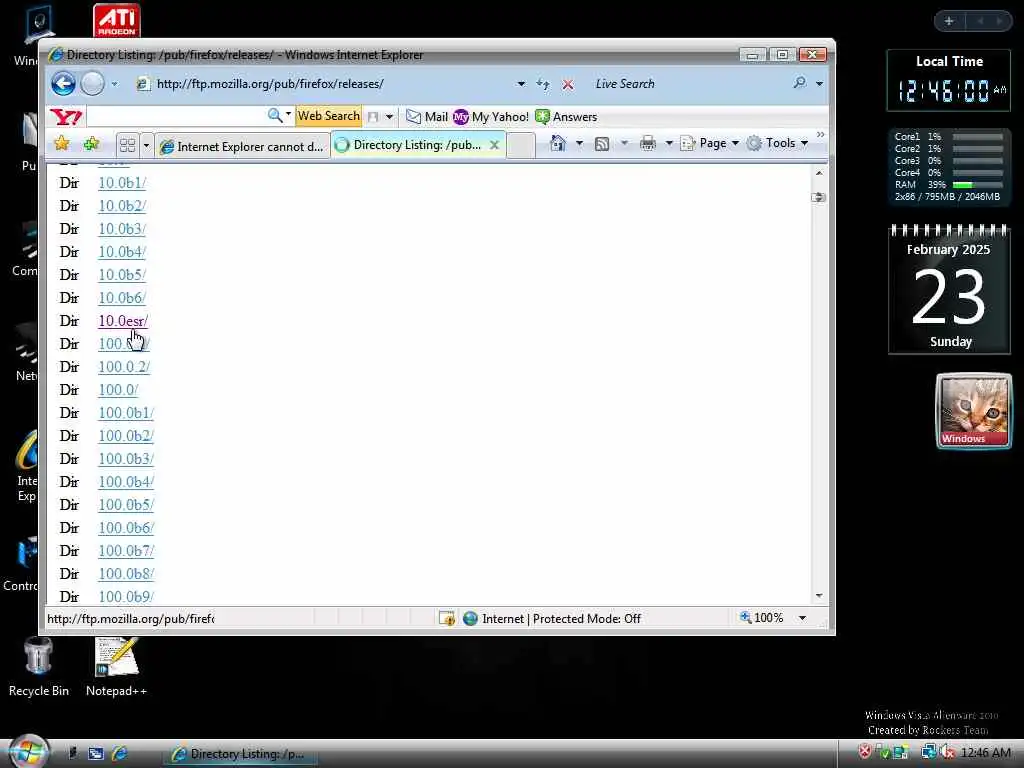Click the Web Search button
Screen dimensions: 1024x768
click(x=328, y=116)
